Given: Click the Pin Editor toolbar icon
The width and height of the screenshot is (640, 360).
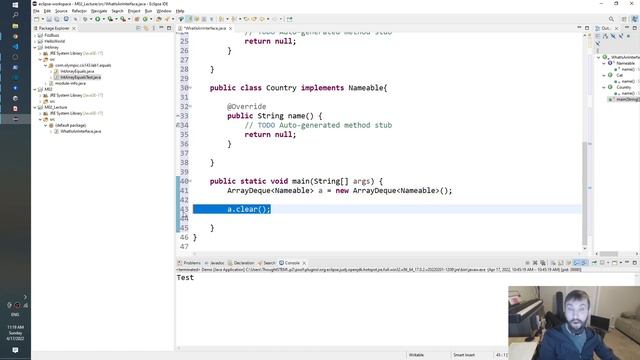Looking at the screenshot, I should 289,19.
